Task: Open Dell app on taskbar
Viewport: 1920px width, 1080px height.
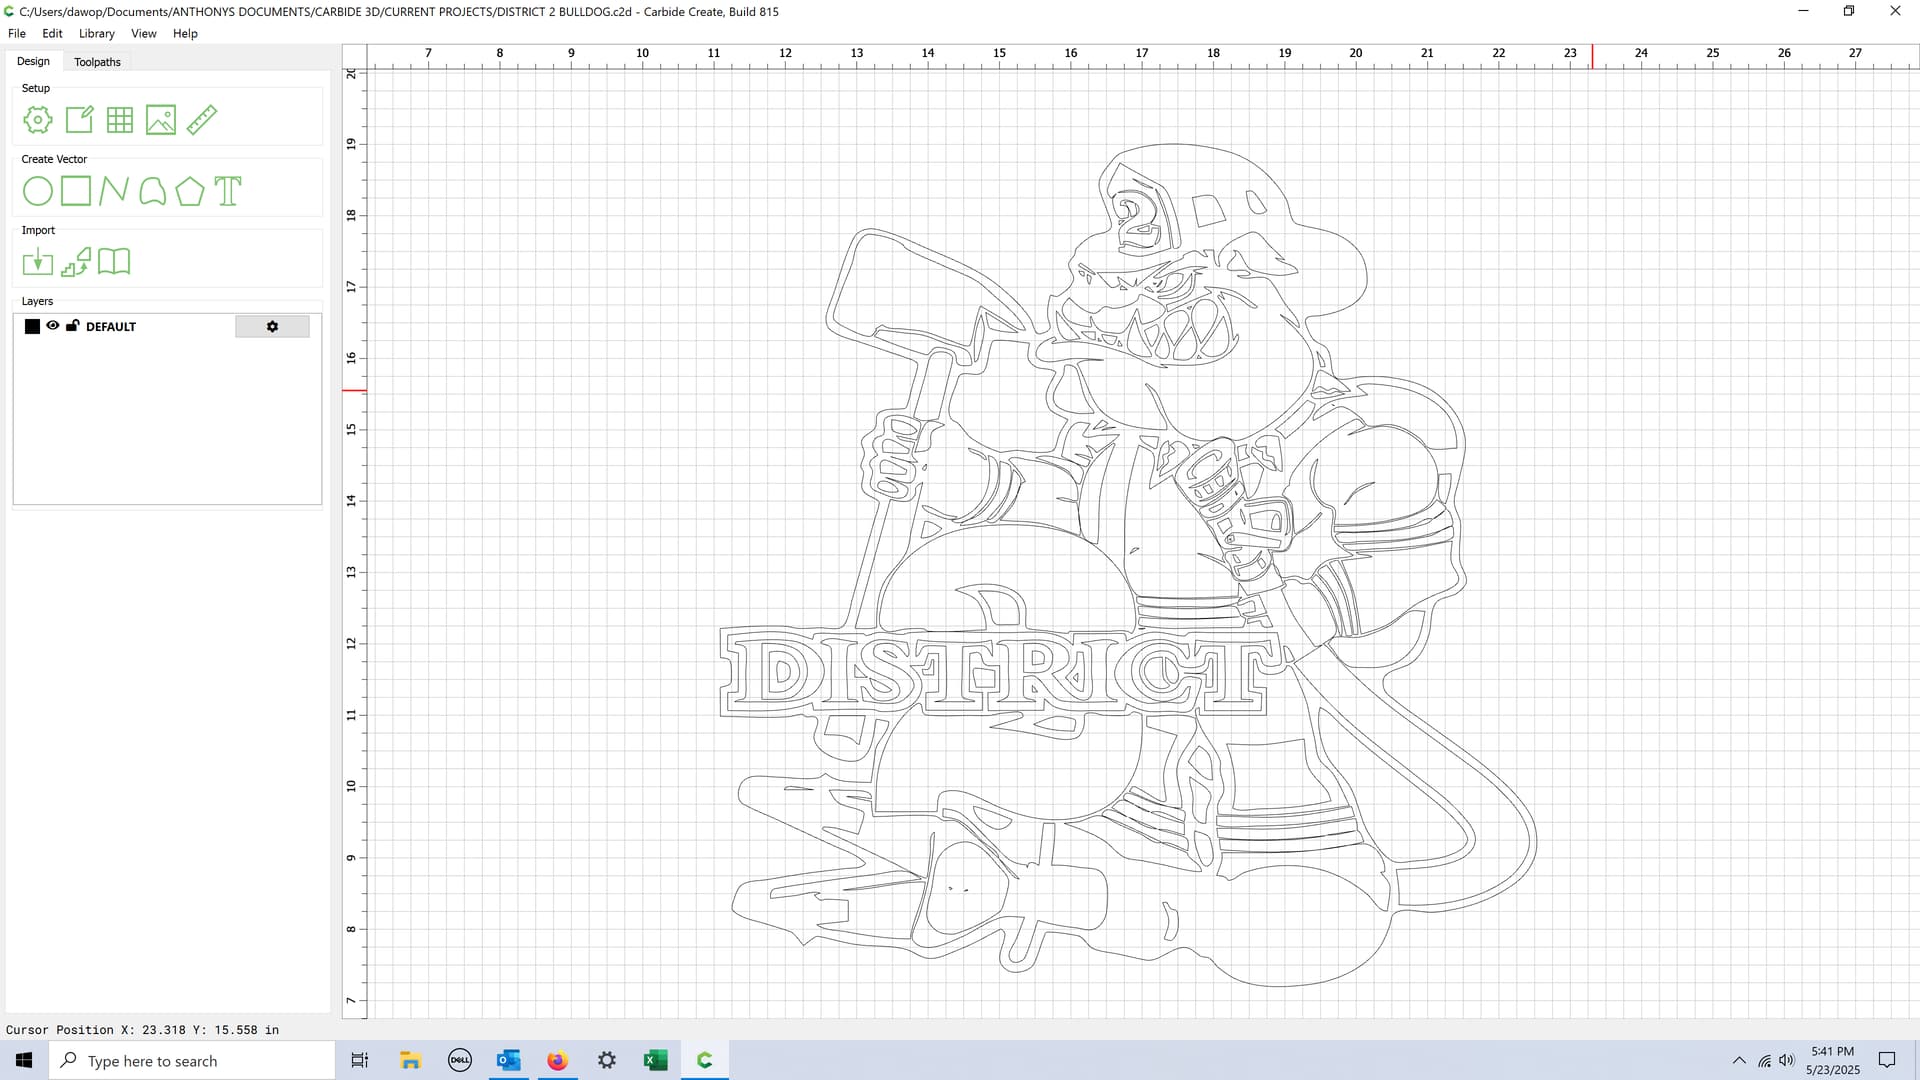Action: click(459, 1060)
